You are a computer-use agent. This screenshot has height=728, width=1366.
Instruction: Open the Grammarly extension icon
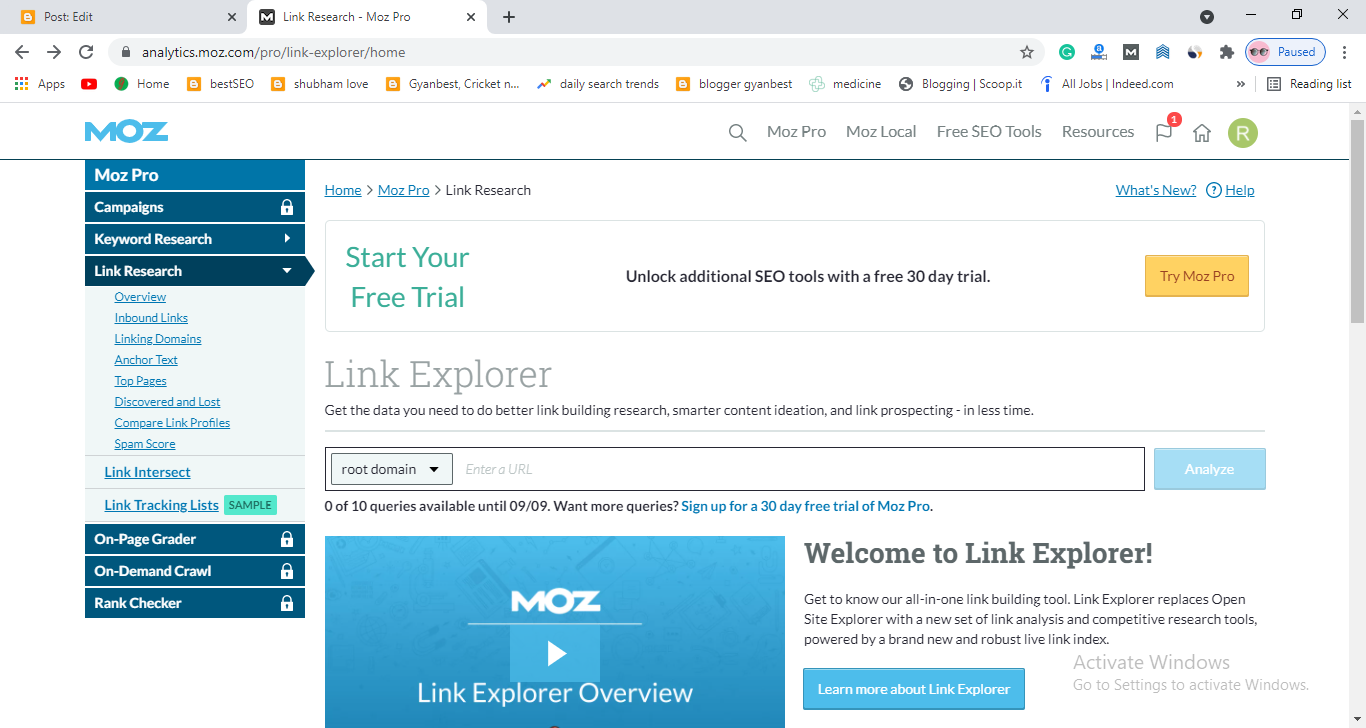(x=1067, y=52)
